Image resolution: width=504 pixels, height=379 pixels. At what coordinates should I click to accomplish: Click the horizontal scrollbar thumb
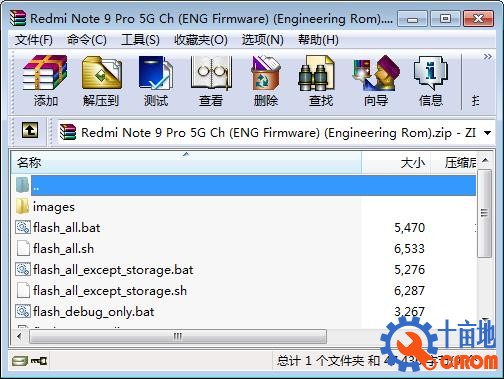point(178,337)
